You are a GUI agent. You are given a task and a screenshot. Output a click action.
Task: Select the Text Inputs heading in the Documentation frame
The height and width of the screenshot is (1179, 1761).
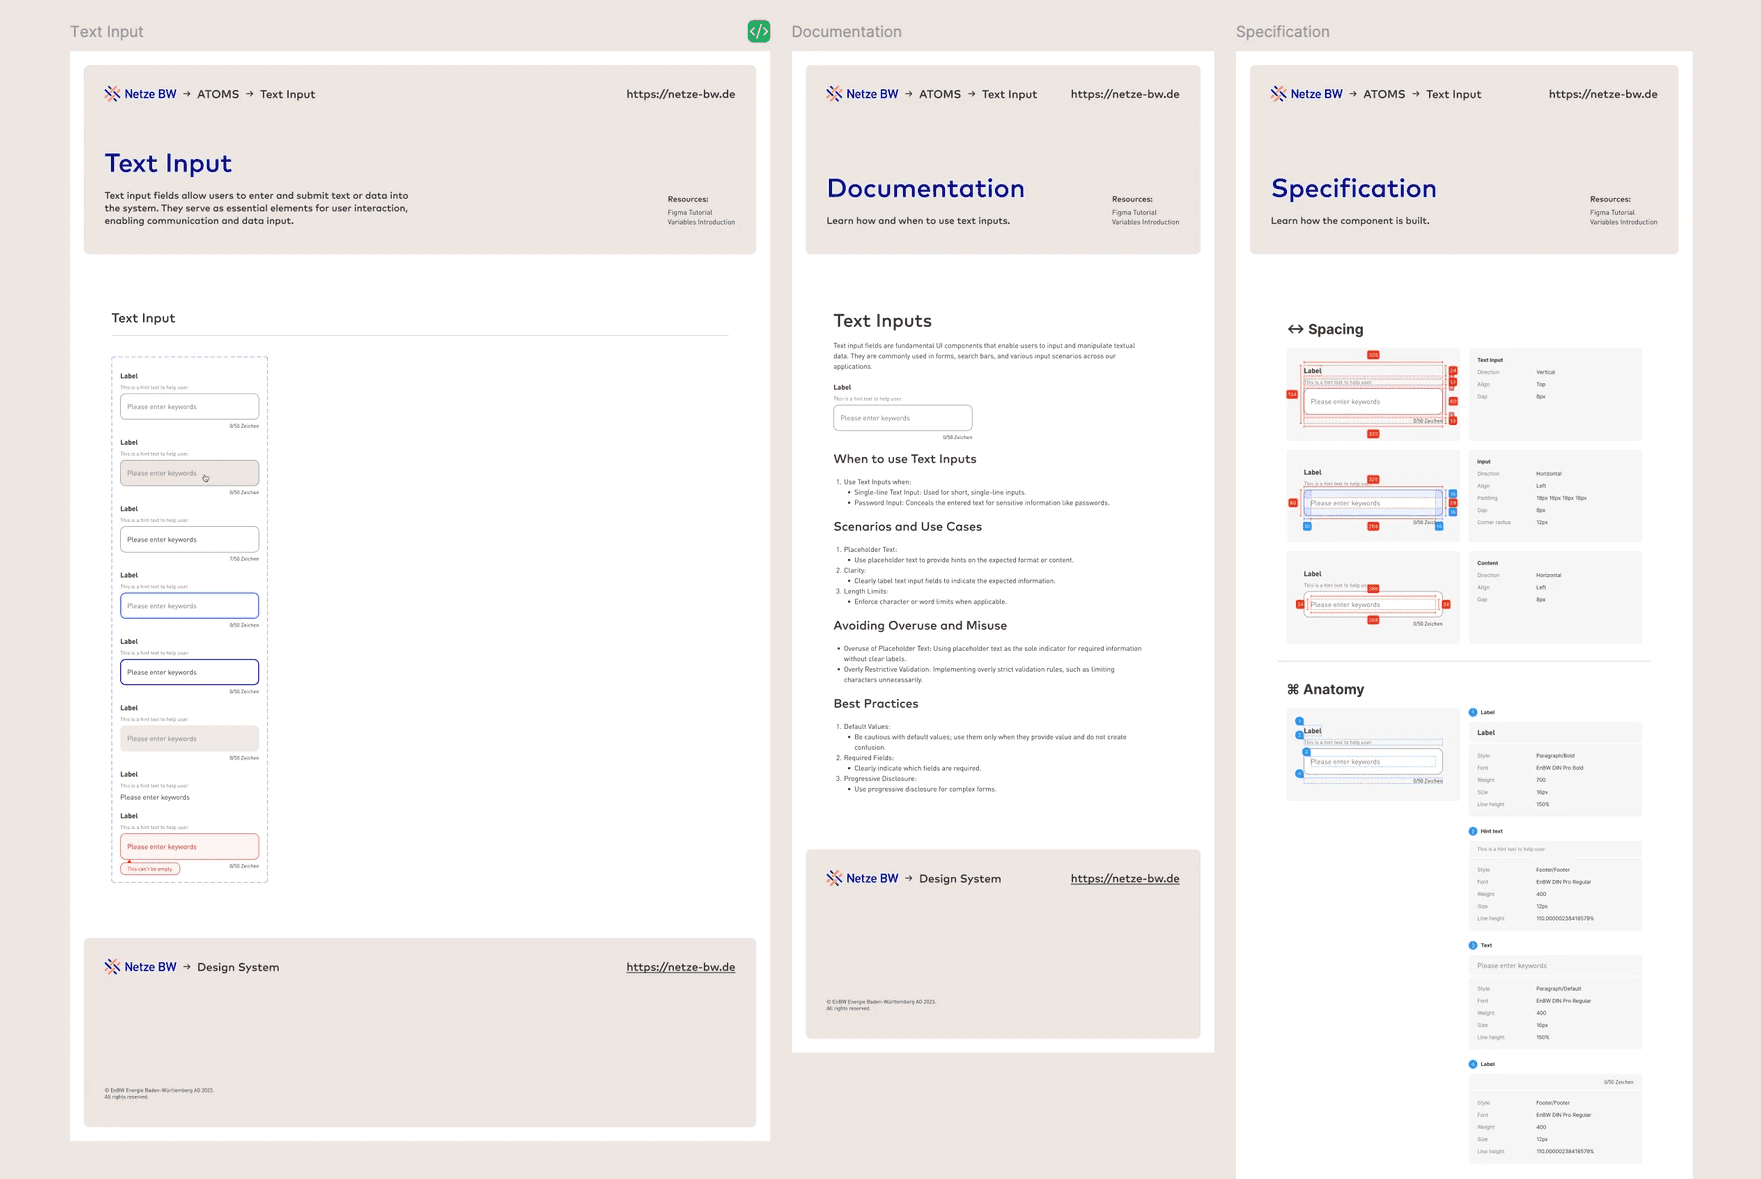tap(882, 321)
